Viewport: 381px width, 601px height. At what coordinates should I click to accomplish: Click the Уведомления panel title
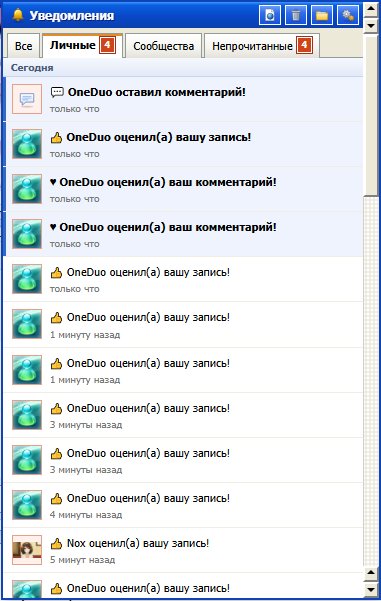[72, 15]
